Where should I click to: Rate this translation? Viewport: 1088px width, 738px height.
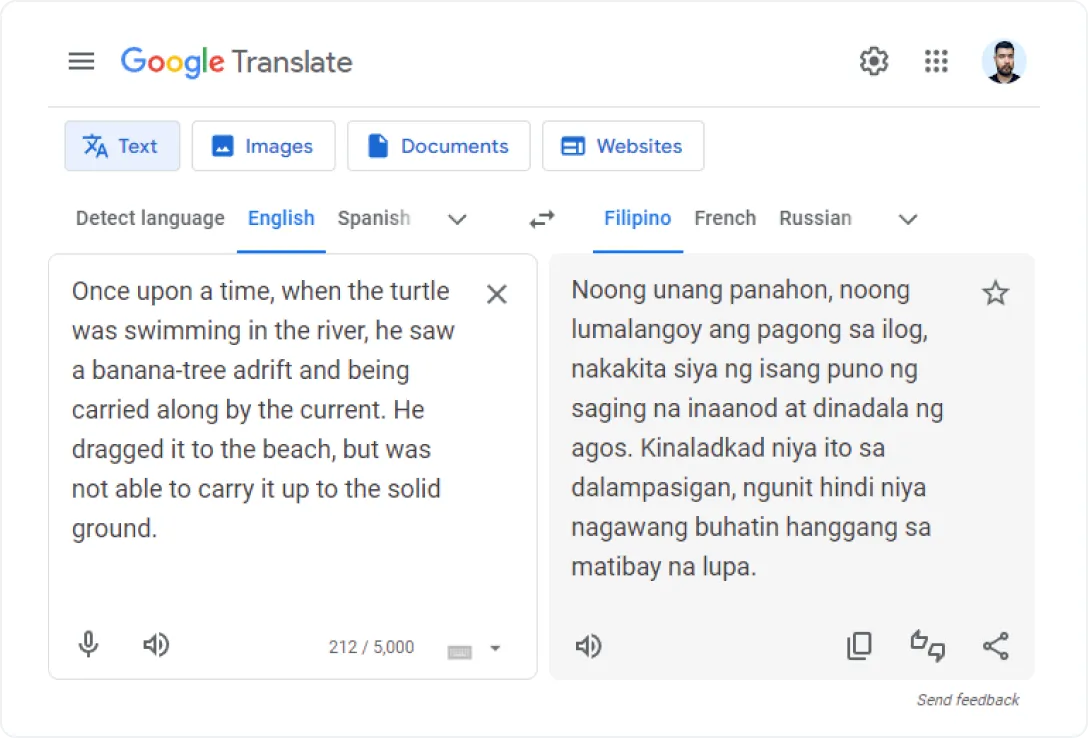[928, 646]
